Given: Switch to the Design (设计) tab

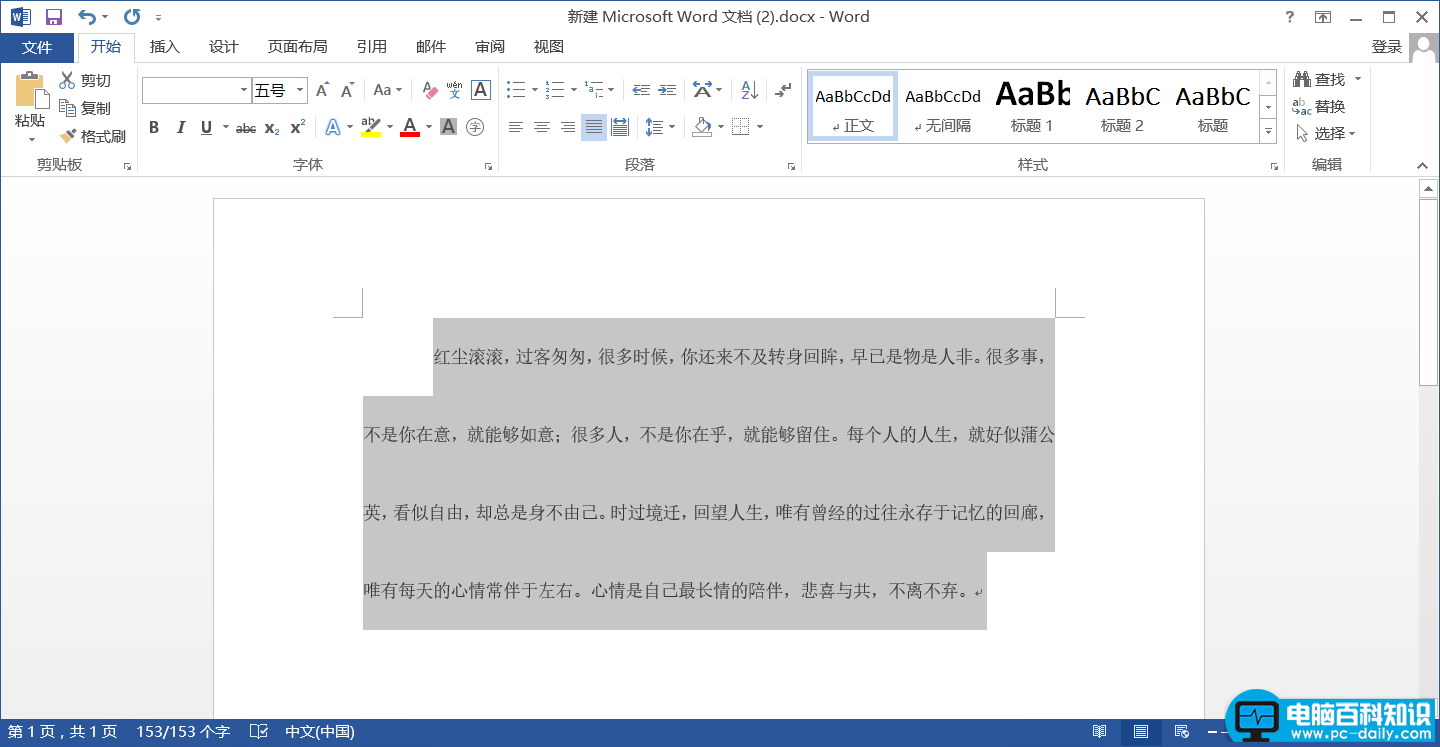Looking at the screenshot, I should [x=224, y=47].
